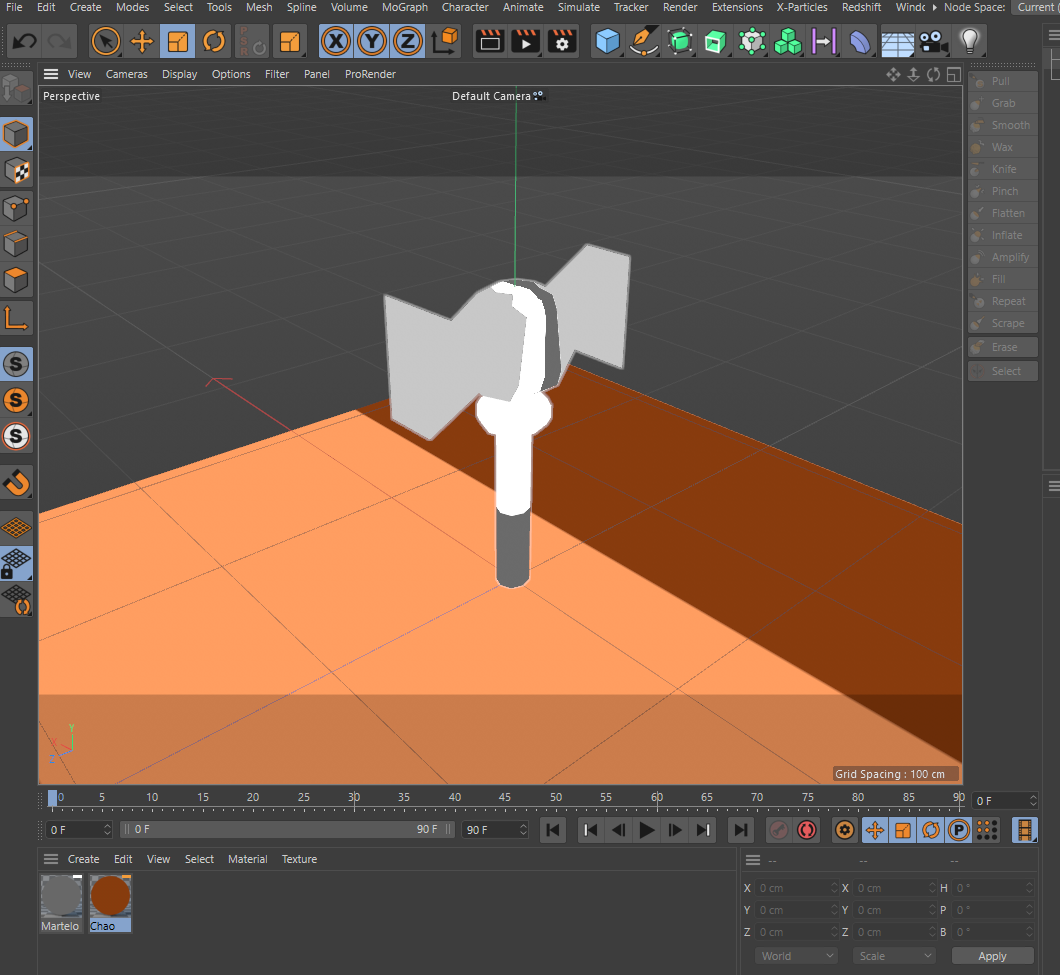
Task: Click the Record Active Objects button
Action: click(779, 830)
